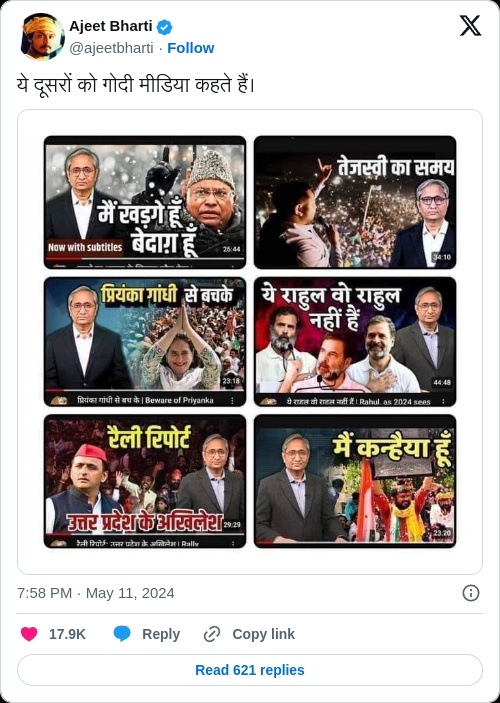
Task: Click the blue verified badge
Action: point(165,27)
